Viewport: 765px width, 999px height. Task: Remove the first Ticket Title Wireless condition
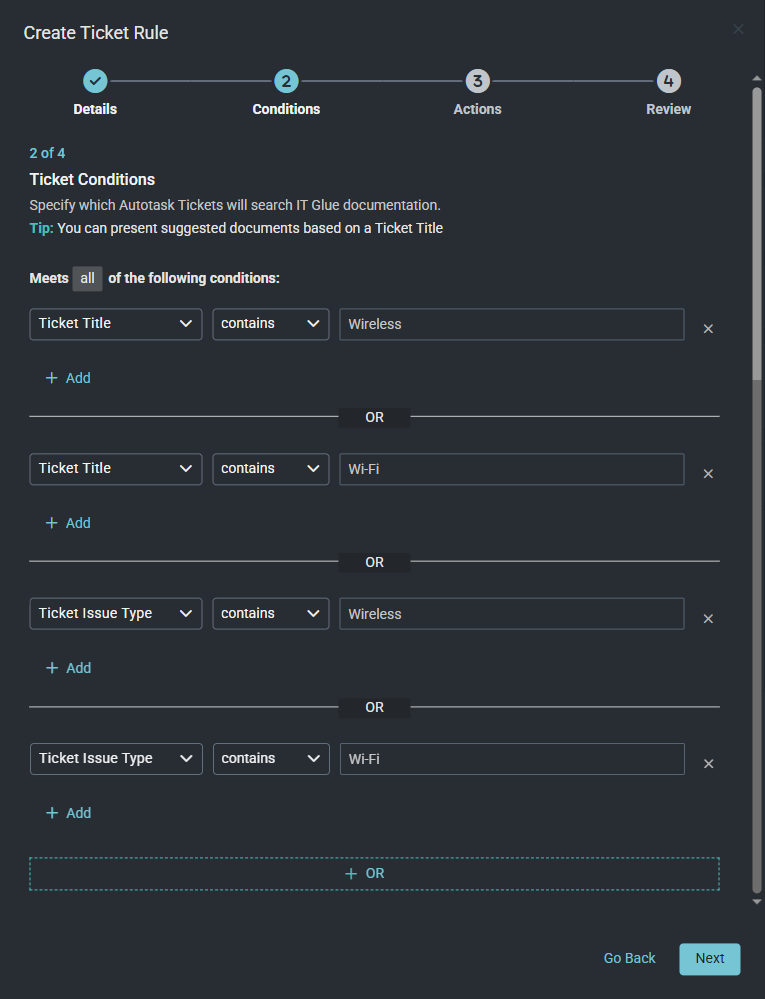(x=708, y=329)
